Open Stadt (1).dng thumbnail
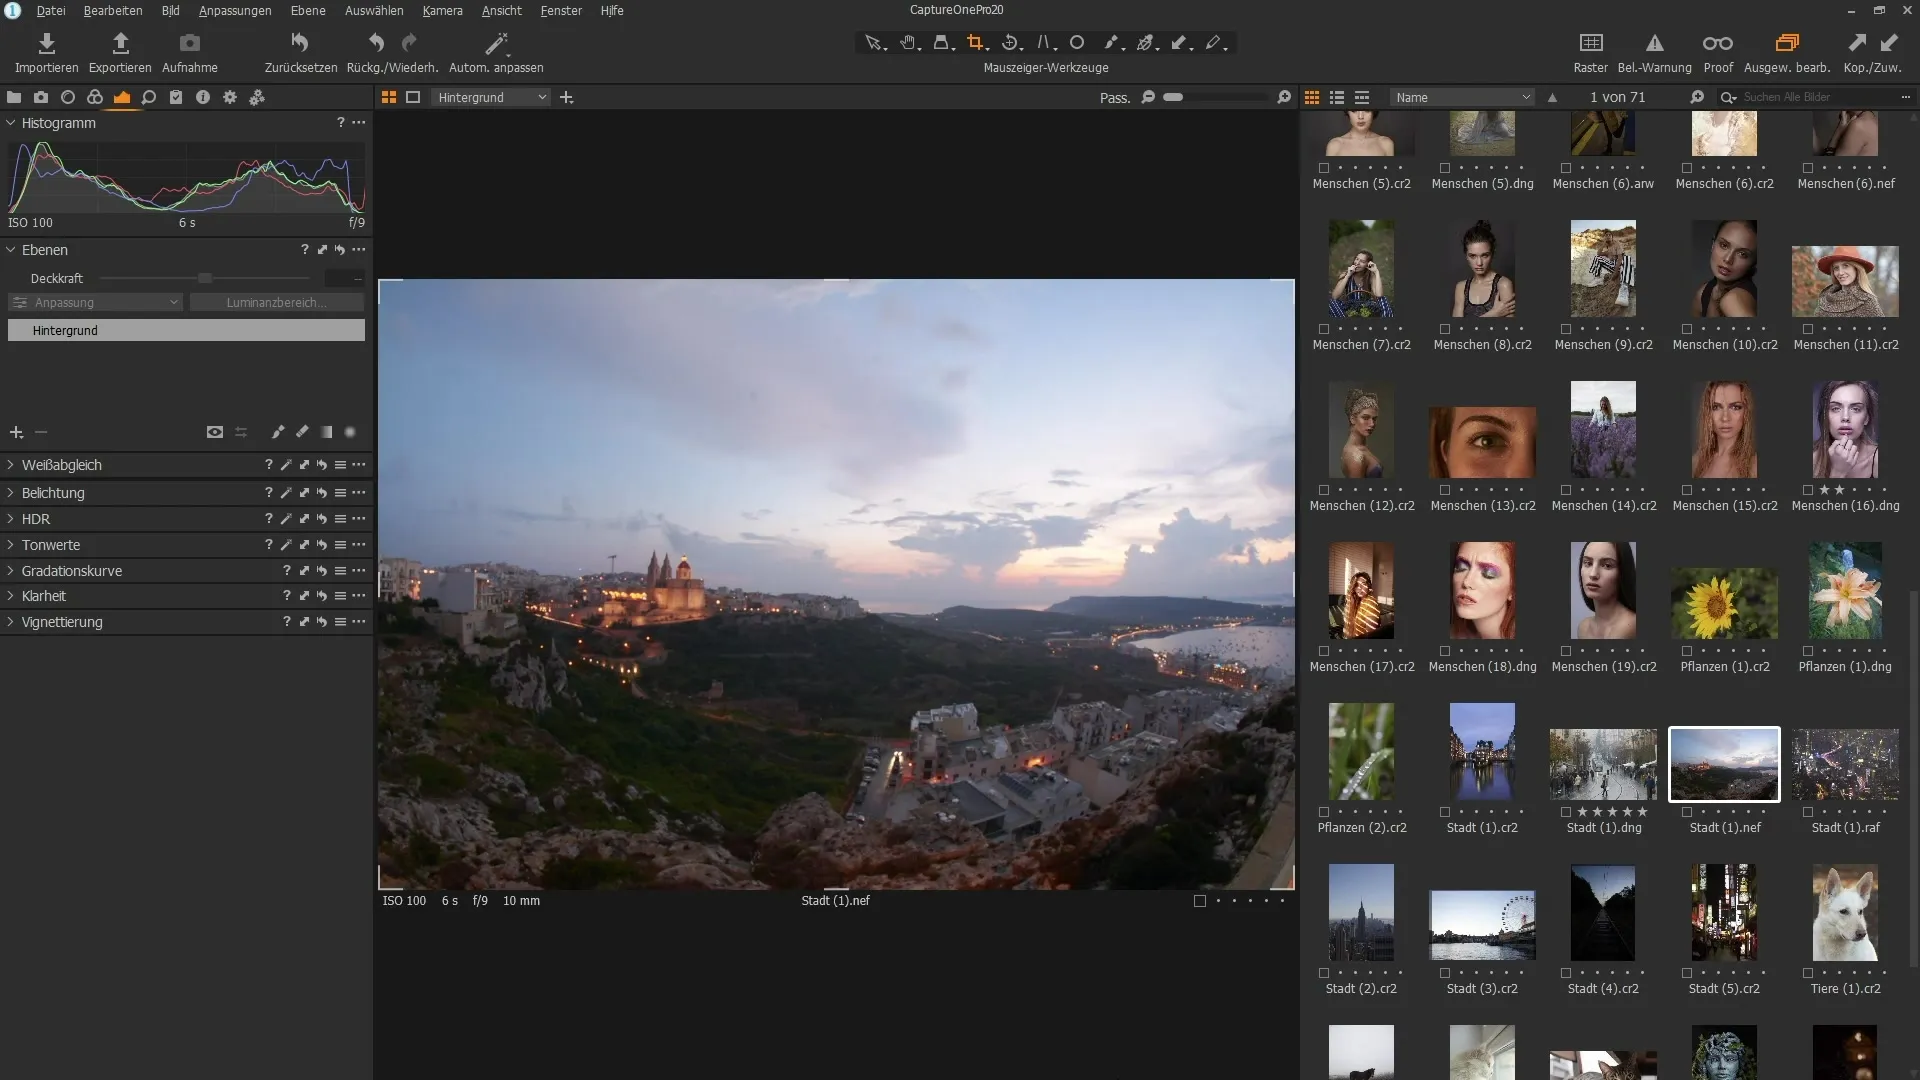Image resolution: width=1920 pixels, height=1080 pixels. (1603, 764)
